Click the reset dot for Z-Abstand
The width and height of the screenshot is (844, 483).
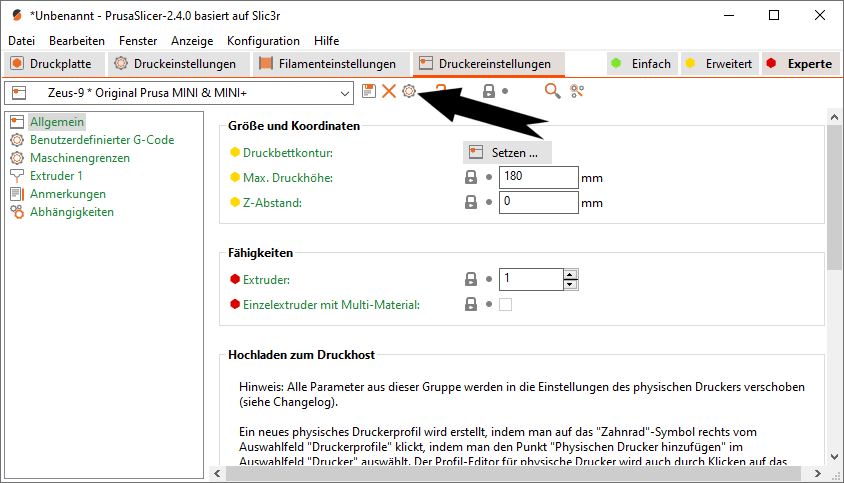pyautogui.click(x=489, y=202)
